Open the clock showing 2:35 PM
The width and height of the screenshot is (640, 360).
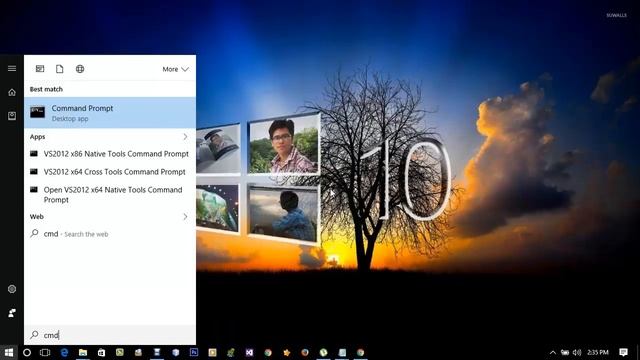click(598, 352)
